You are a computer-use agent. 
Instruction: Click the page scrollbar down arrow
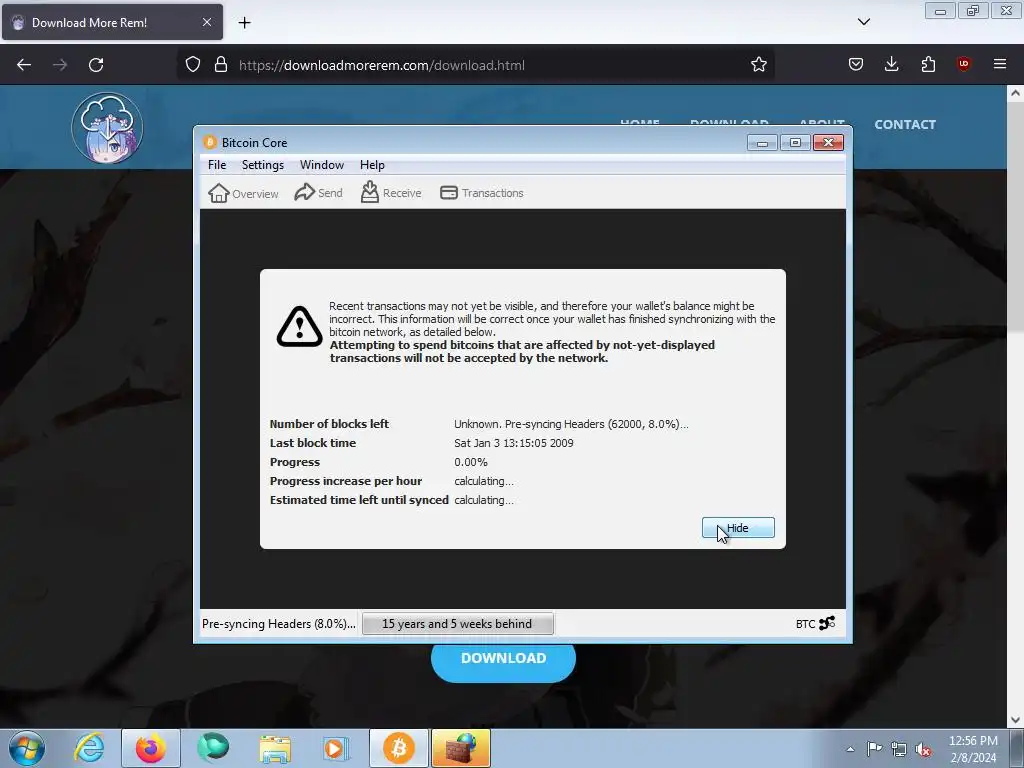point(1015,720)
